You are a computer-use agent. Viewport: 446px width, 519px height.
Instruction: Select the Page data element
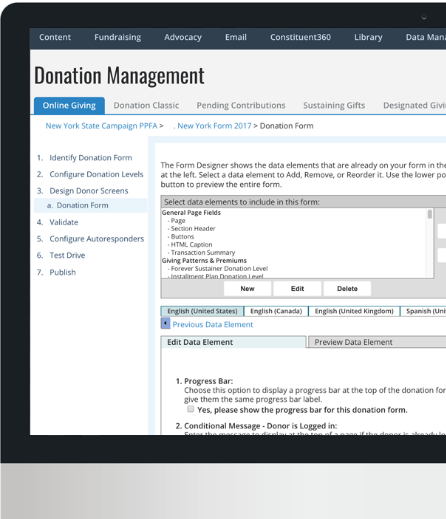pyautogui.click(x=178, y=221)
